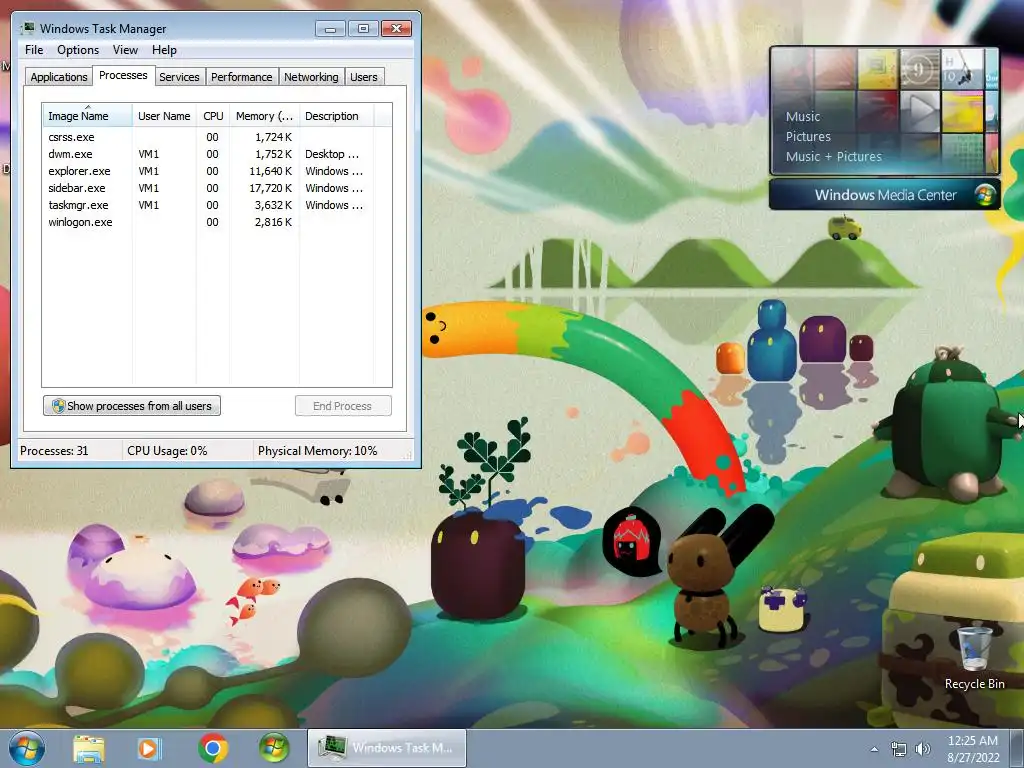This screenshot has height=768, width=1024.
Task: Click the Show Desktop strip
Action: 1016,748
